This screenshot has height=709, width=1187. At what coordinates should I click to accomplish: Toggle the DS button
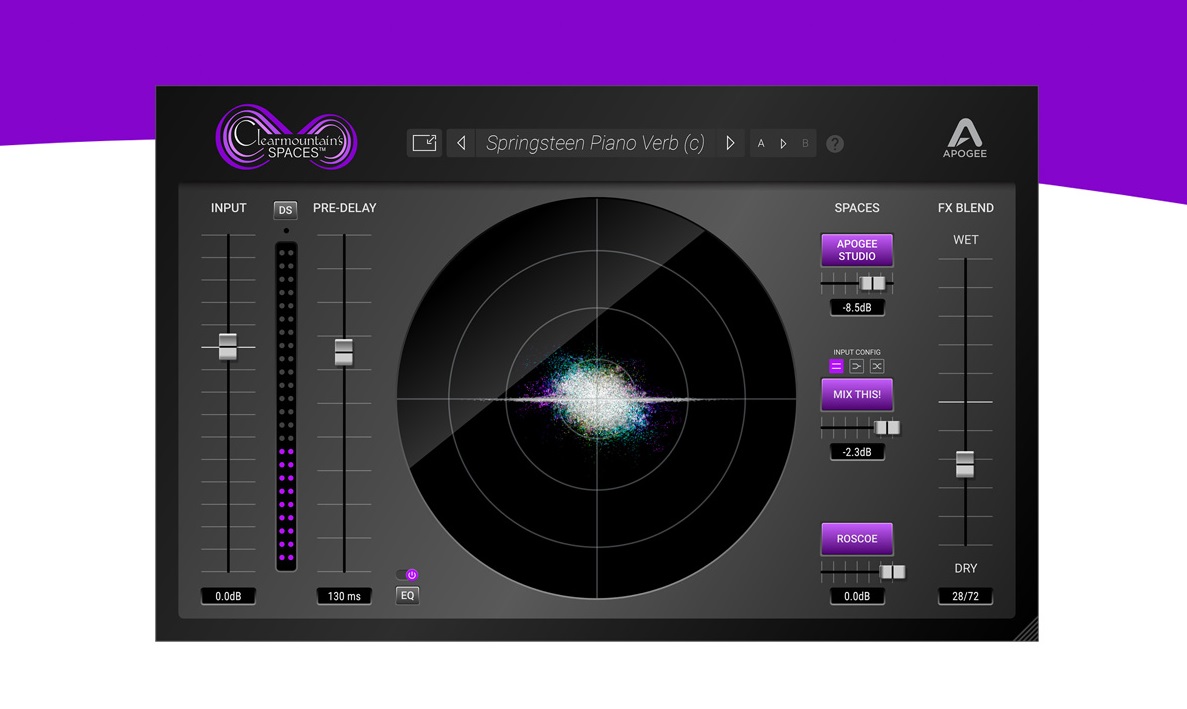tap(285, 210)
